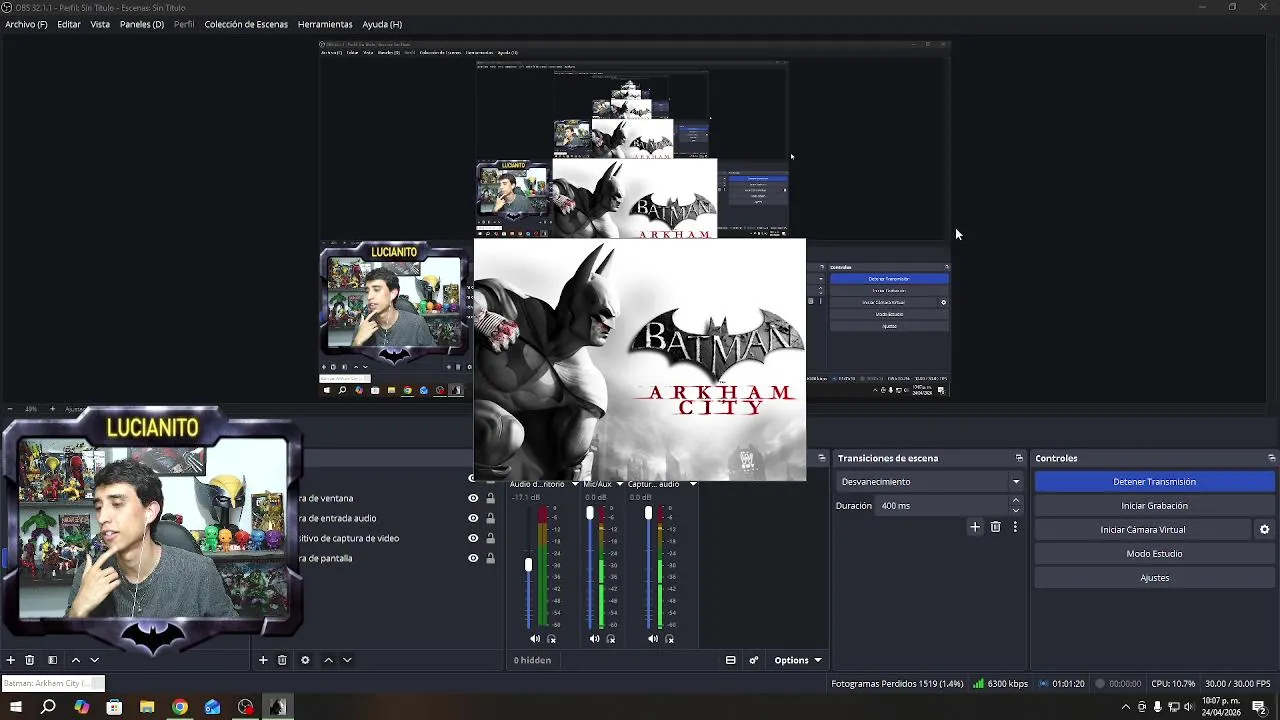Move source down in sources toolbar
Viewport: 1280px width, 720px height.
[x=347, y=660]
